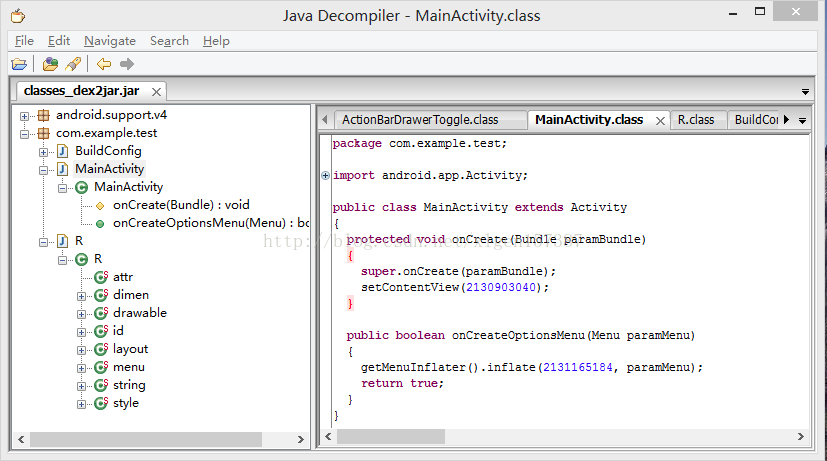The width and height of the screenshot is (827, 461).
Task: Expand the BuildConfig tree node
Action: [x=43, y=151]
